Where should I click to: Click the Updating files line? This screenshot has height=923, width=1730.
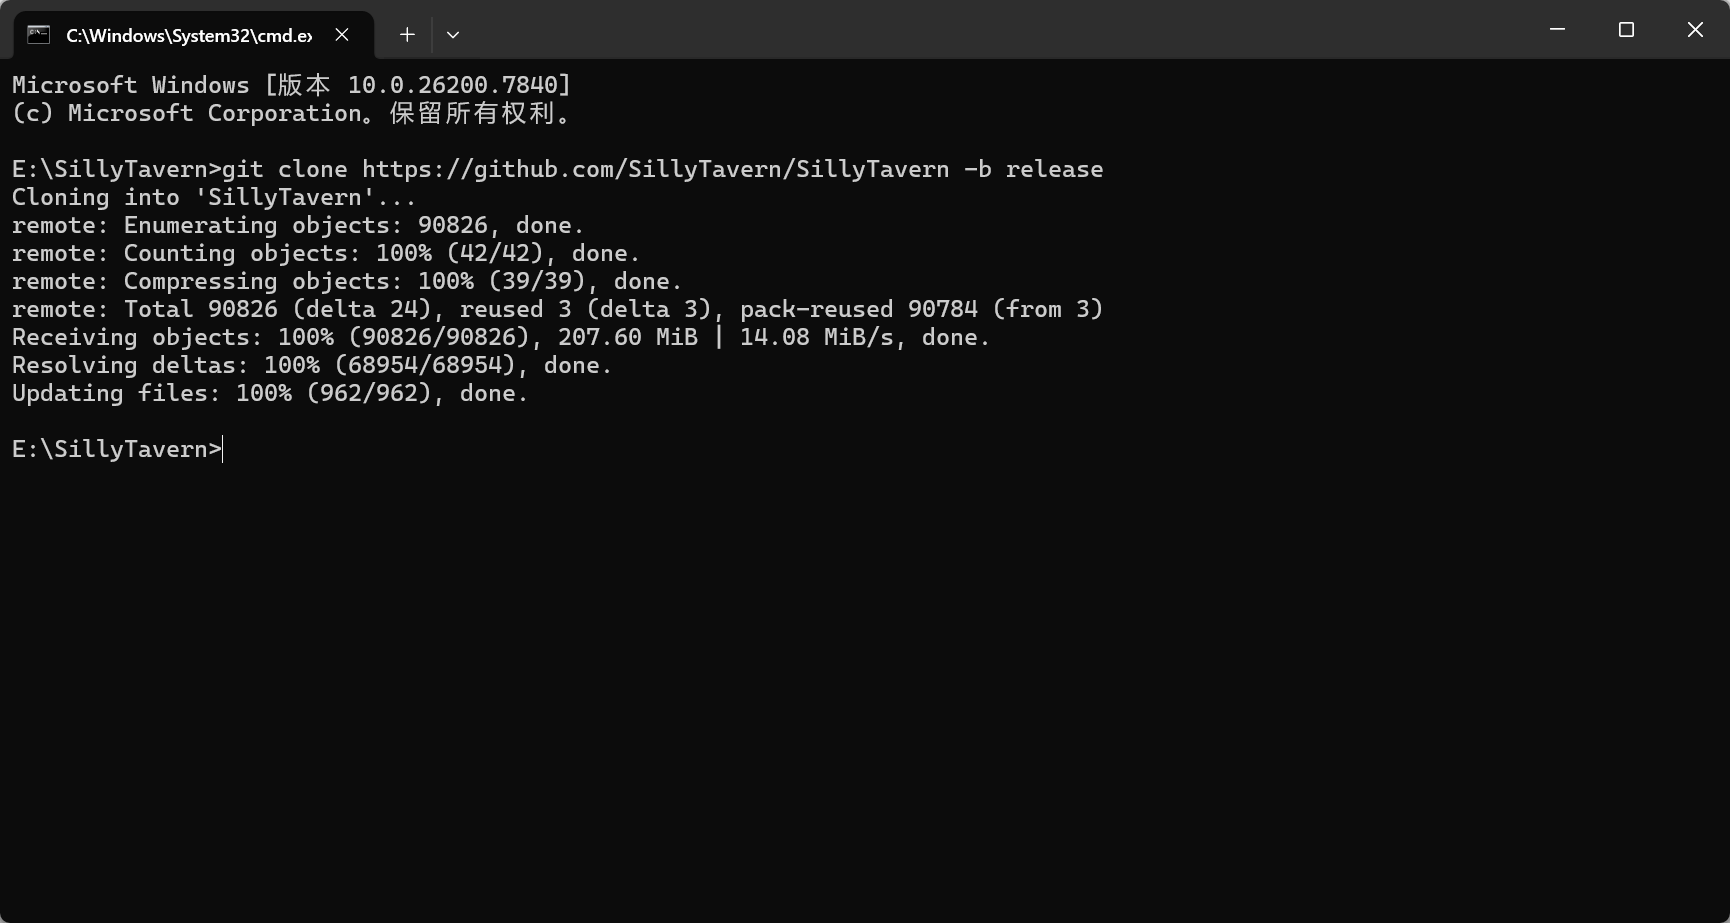[x=270, y=393]
